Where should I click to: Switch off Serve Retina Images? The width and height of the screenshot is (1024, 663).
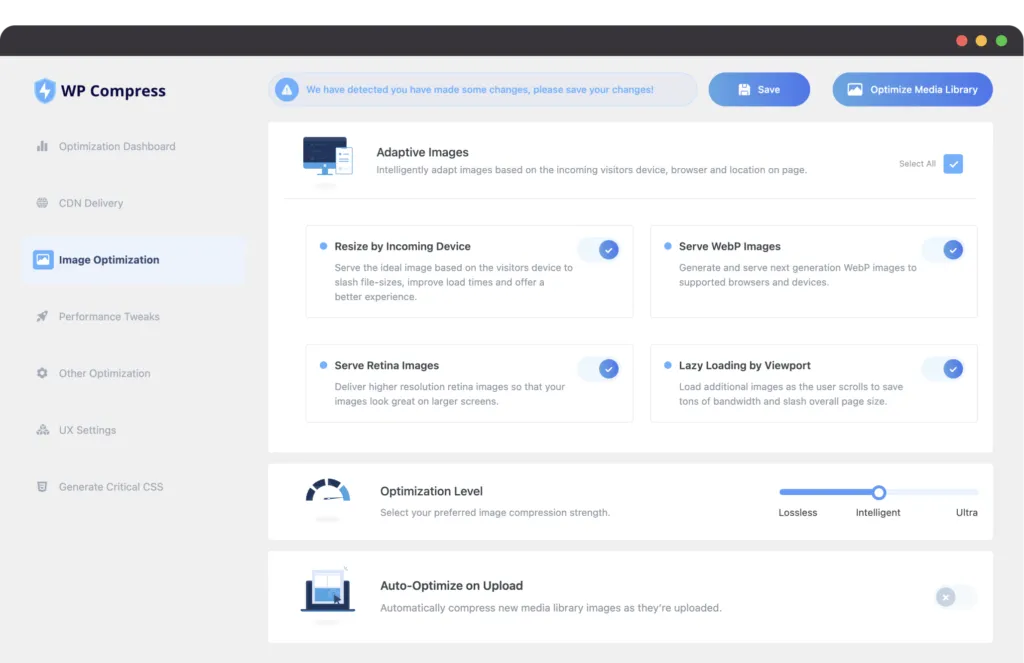(x=600, y=369)
